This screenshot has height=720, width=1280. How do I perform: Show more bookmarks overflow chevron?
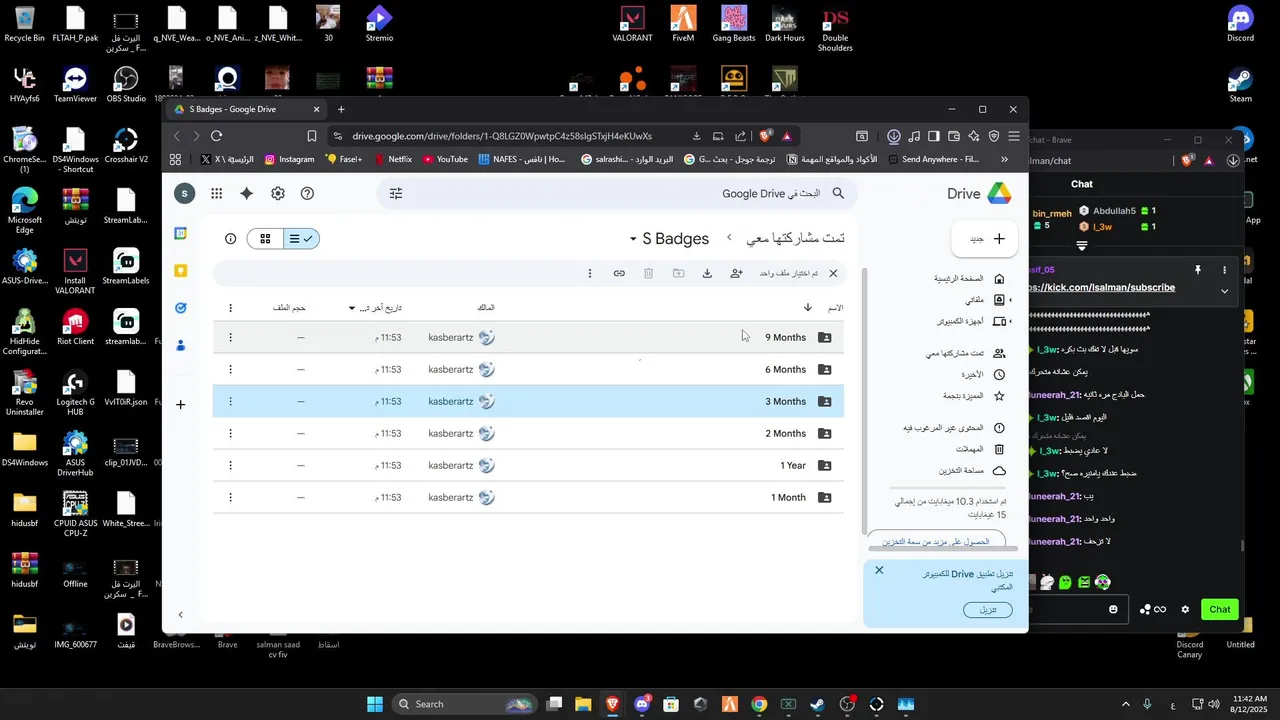point(1004,159)
